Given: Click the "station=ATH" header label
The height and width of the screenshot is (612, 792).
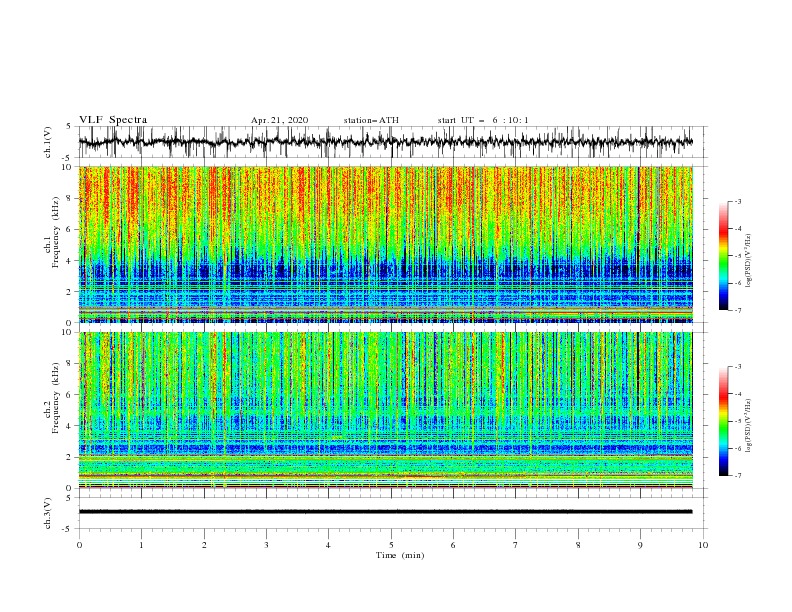Looking at the screenshot, I should pos(371,120).
